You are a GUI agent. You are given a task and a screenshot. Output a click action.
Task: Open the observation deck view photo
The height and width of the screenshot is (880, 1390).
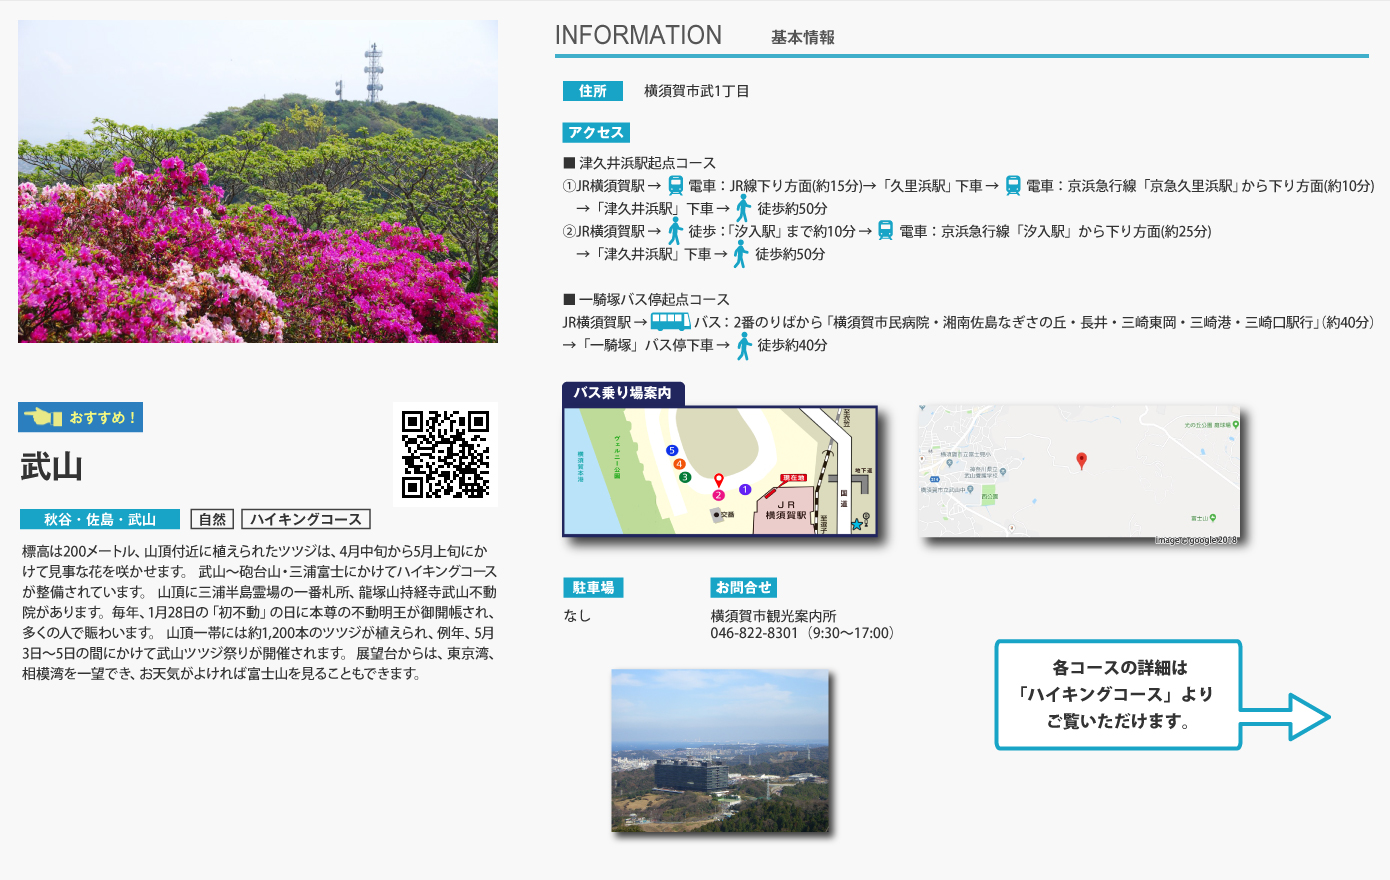pyautogui.click(x=720, y=751)
